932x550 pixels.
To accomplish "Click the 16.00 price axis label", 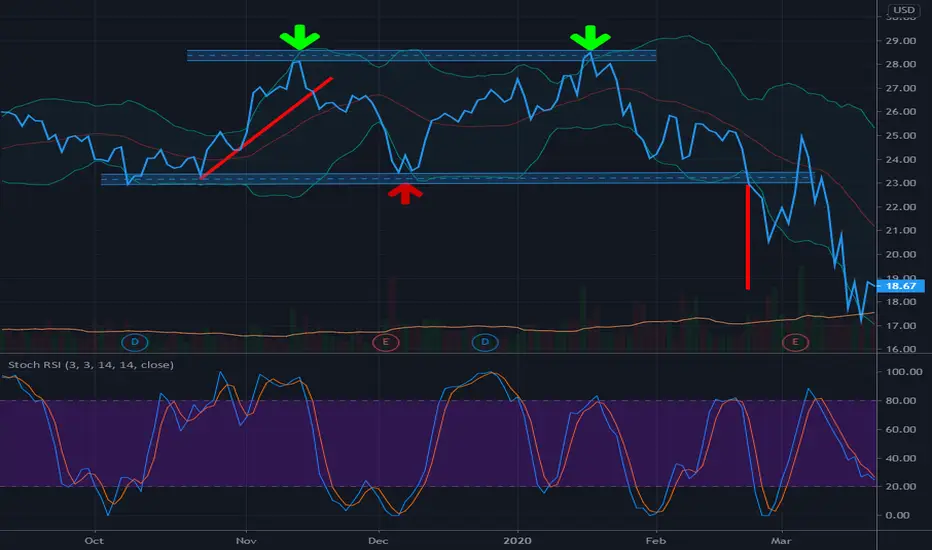I will (x=900, y=349).
